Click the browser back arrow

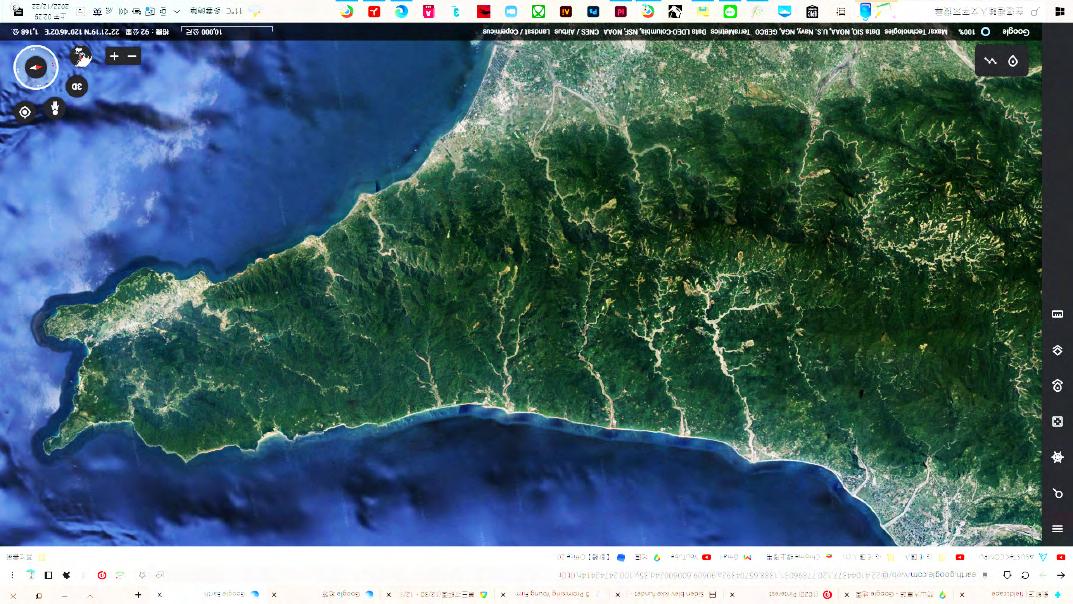point(1061,575)
